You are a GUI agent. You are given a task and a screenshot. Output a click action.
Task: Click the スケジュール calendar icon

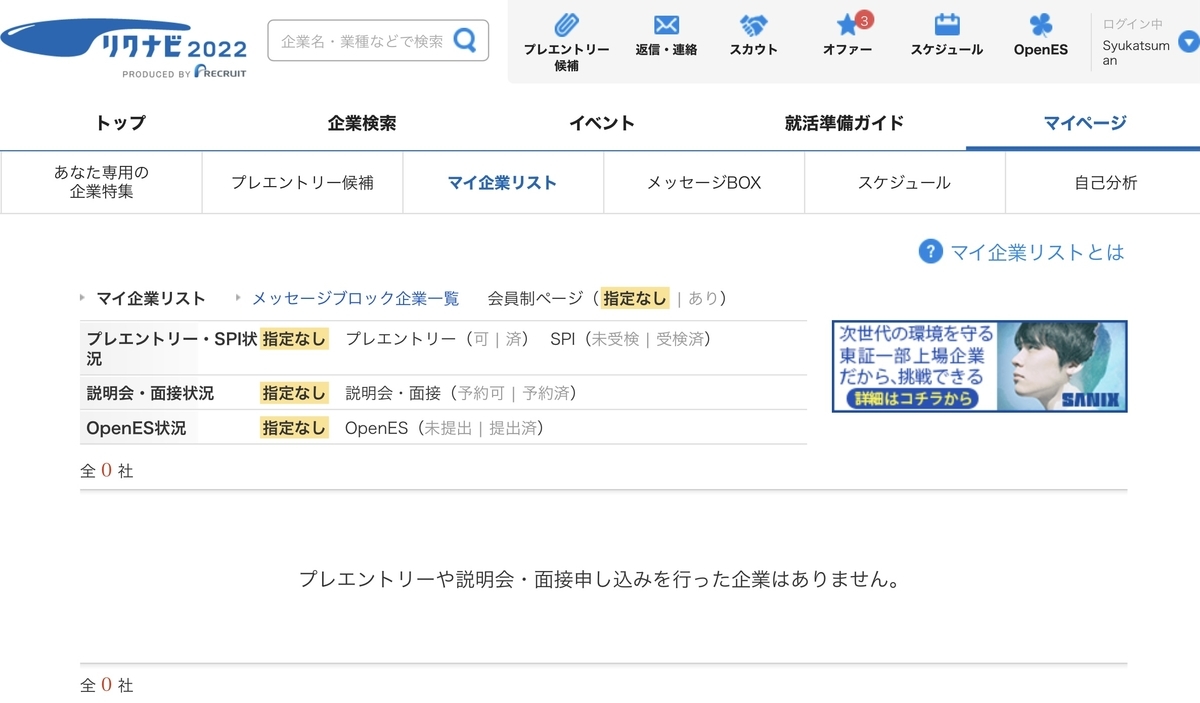click(946, 24)
